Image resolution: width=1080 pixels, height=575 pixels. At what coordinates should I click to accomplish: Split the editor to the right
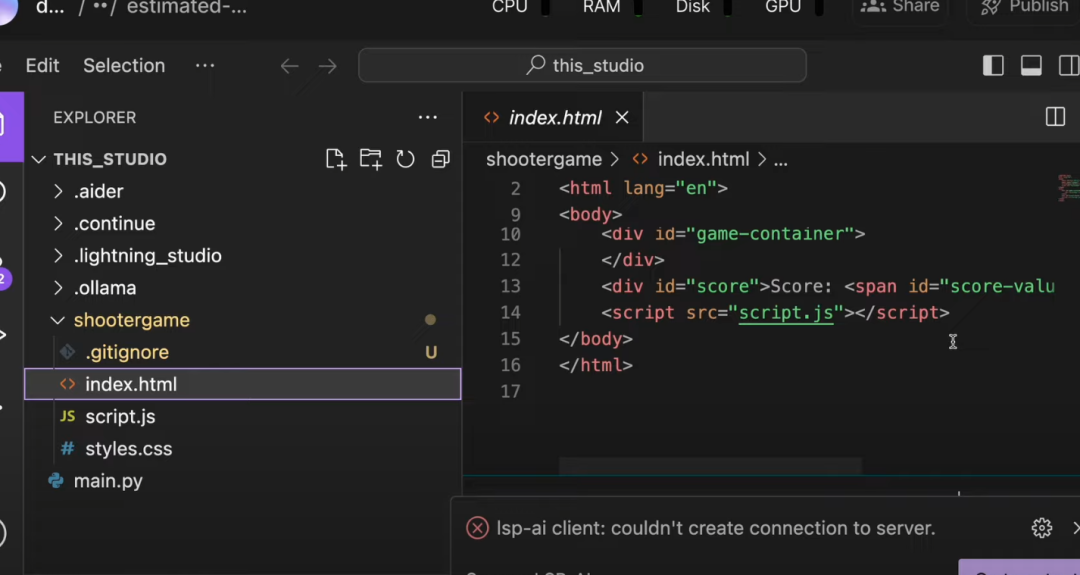[x=1055, y=117]
